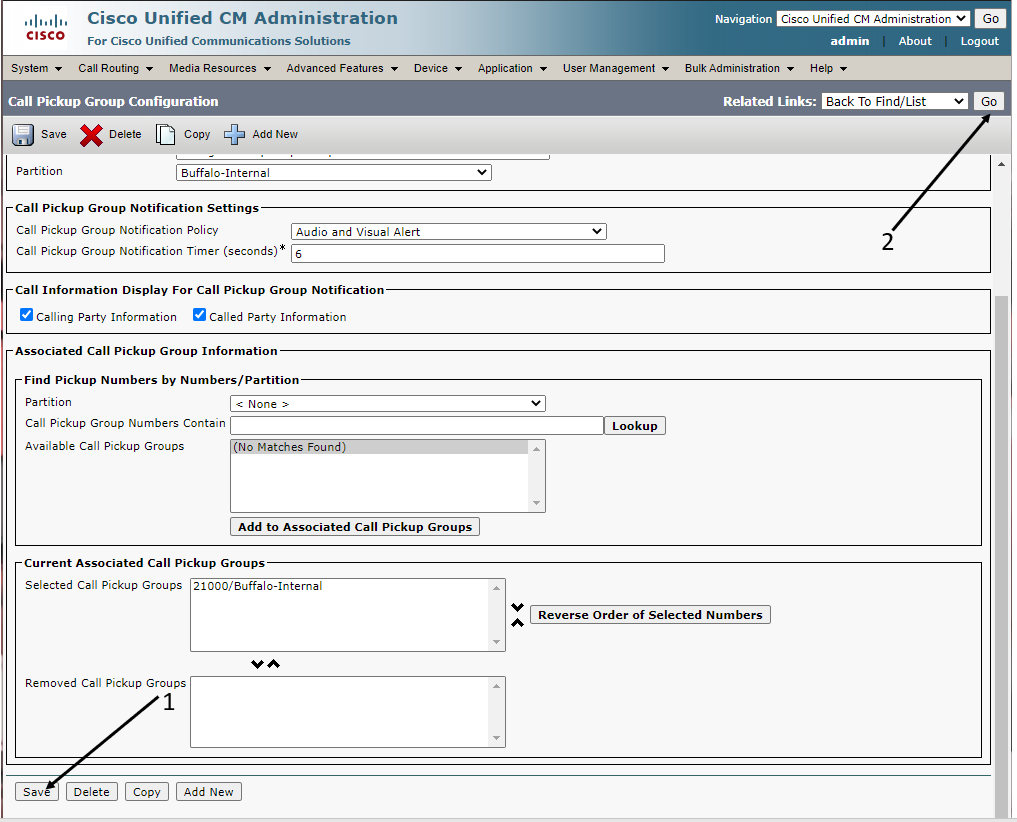Open the Media Resources menu
The image size is (1017, 822).
tap(219, 68)
